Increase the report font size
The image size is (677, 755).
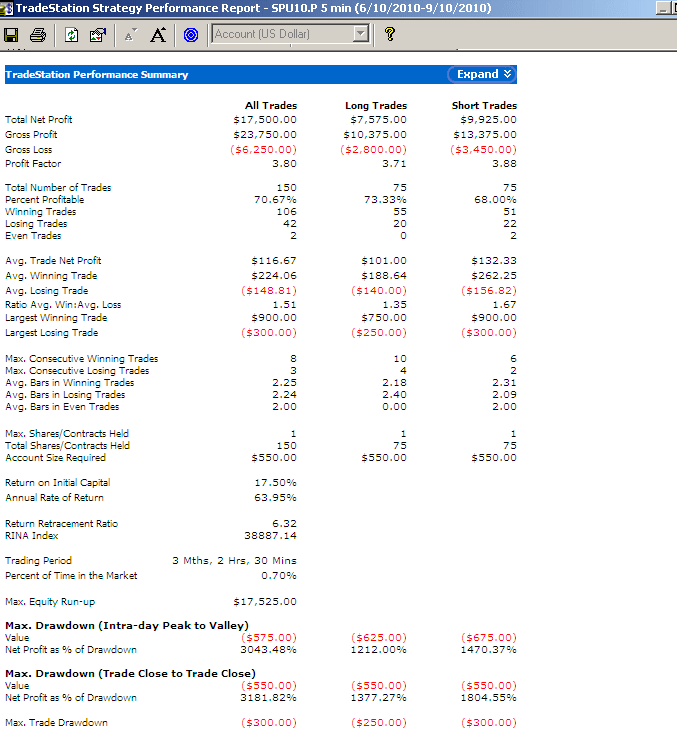(158, 35)
